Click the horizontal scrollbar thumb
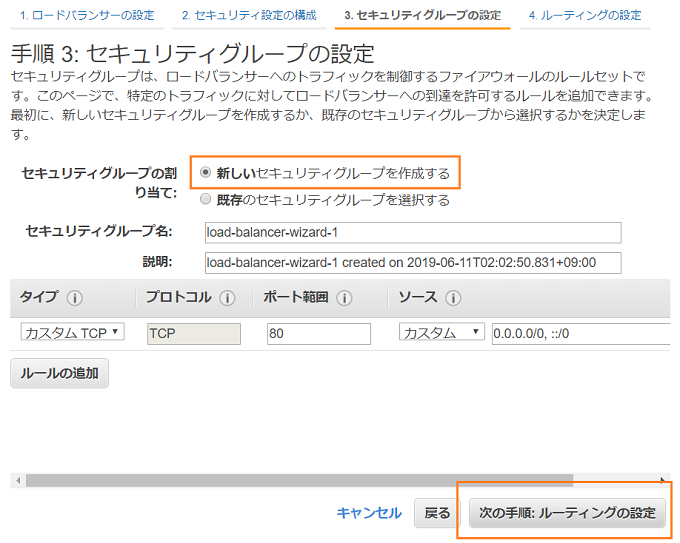This screenshot has width=680, height=543. point(299,480)
